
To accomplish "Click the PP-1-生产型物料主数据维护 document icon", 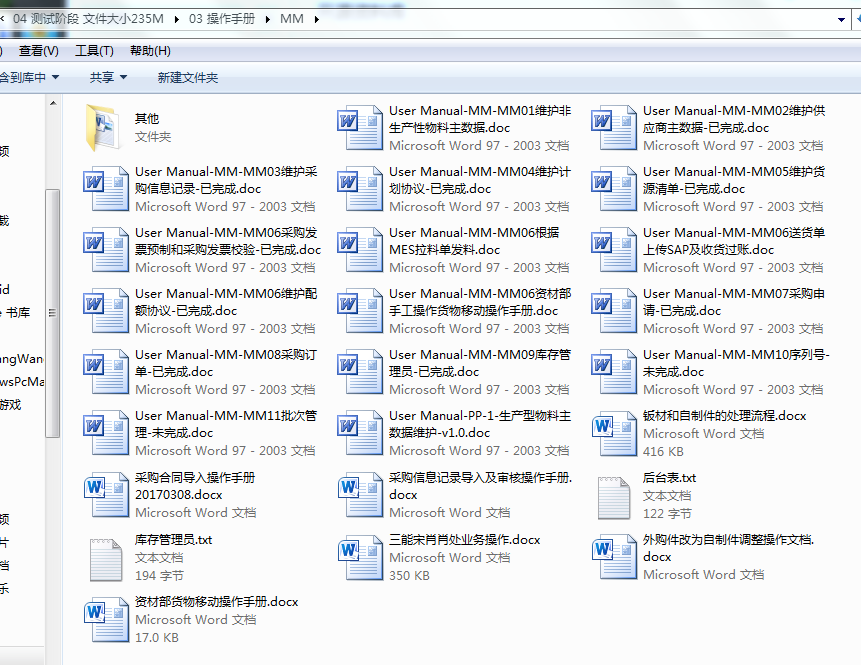I will point(360,433).
